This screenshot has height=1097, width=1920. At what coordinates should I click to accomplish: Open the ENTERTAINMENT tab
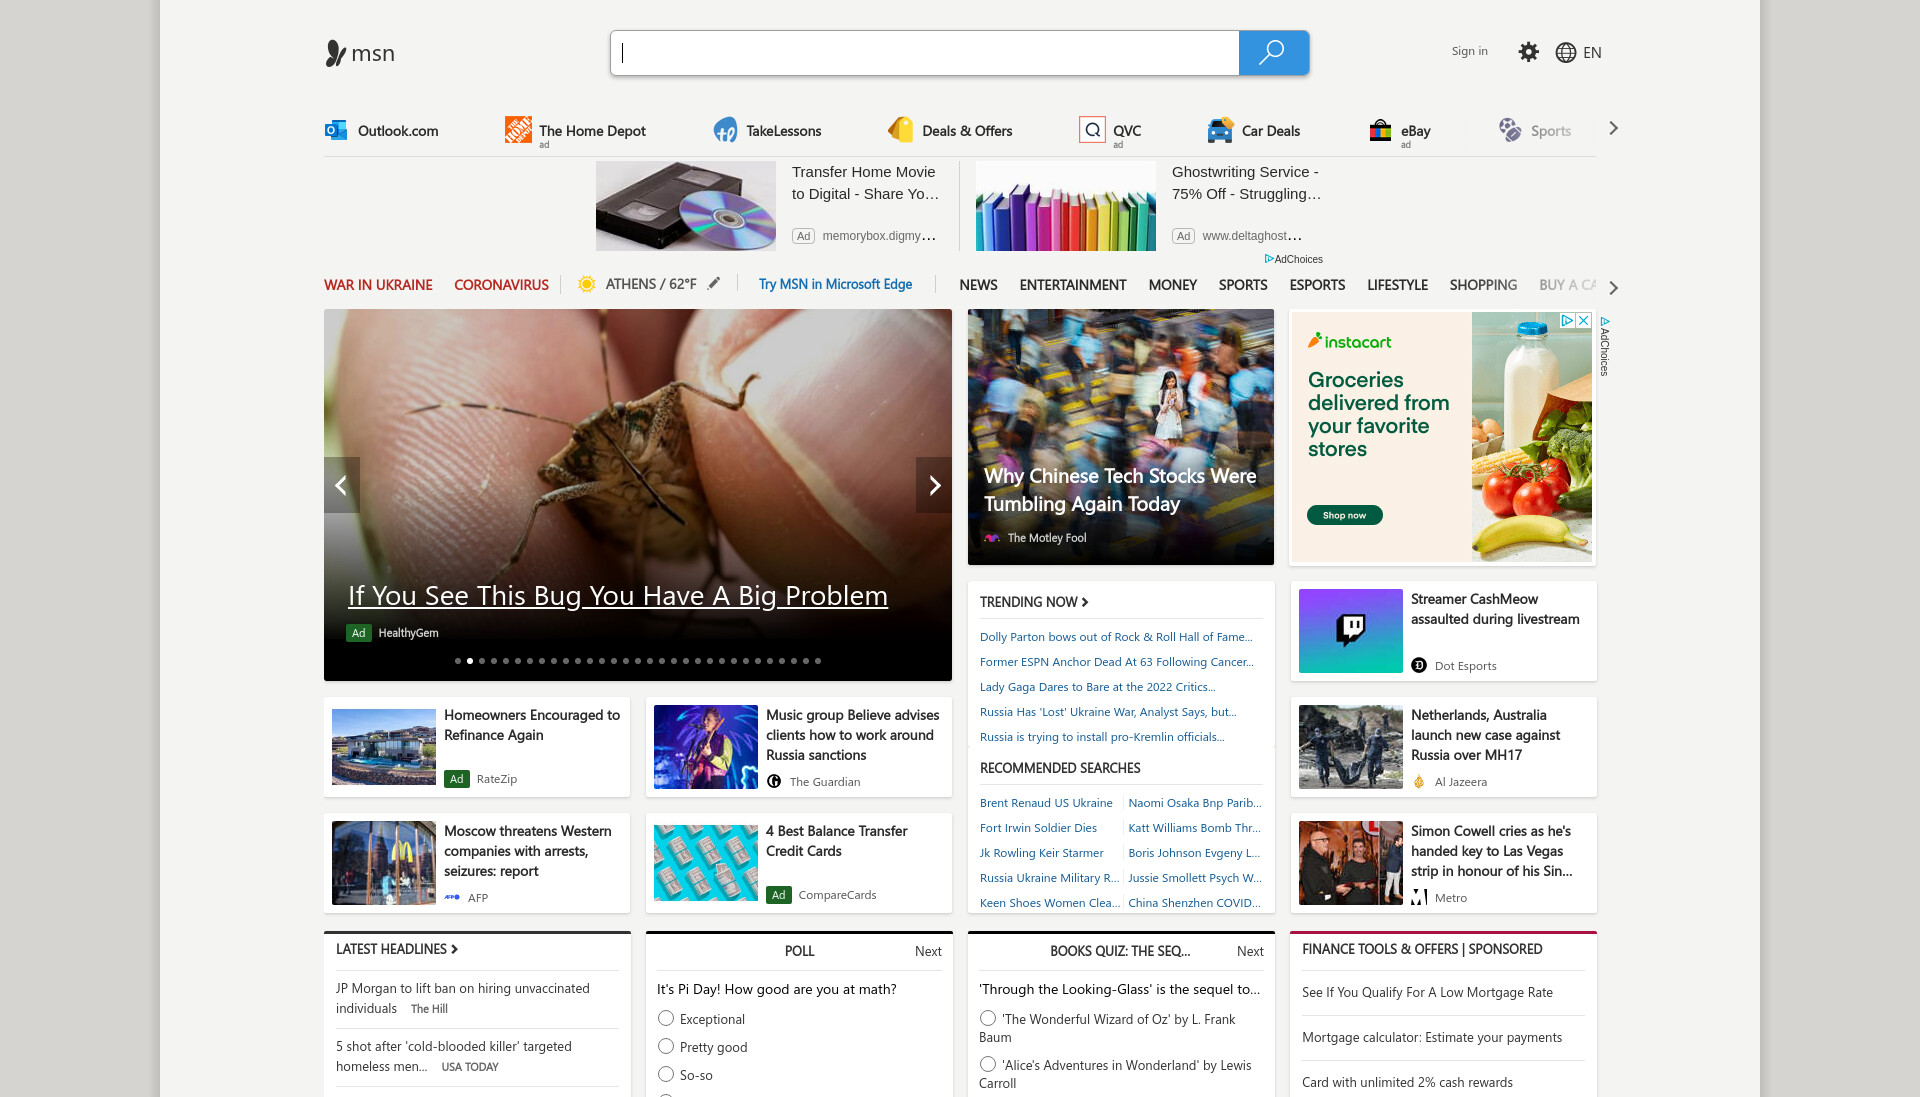coord(1073,285)
